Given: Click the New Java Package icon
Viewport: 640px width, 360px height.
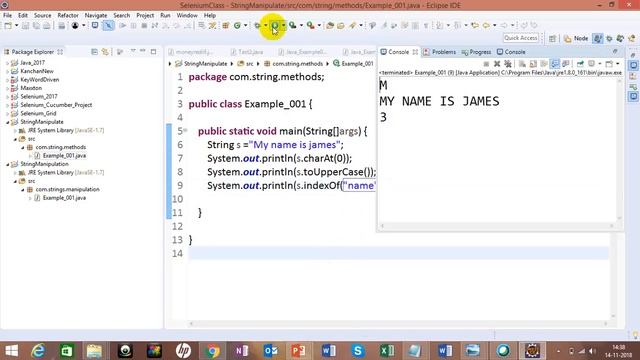Looking at the screenshot, I should 225,25.
